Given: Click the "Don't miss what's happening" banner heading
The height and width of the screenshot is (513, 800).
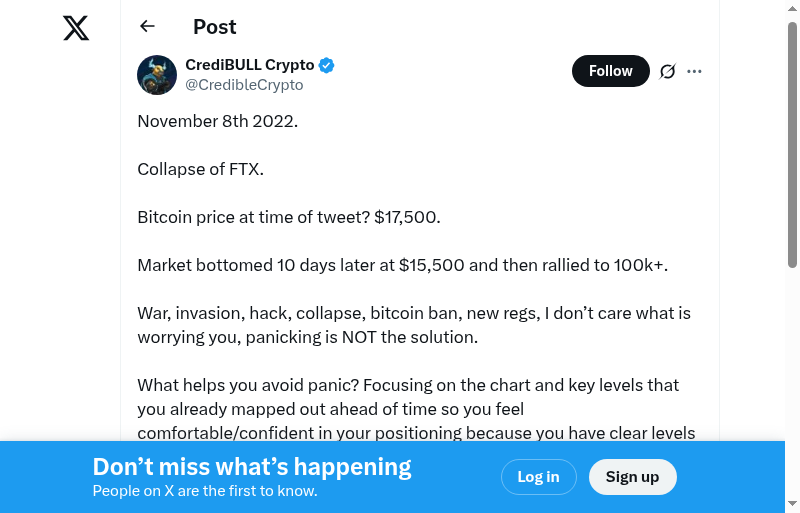Looking at the screenshot, I should pos(252,467).
